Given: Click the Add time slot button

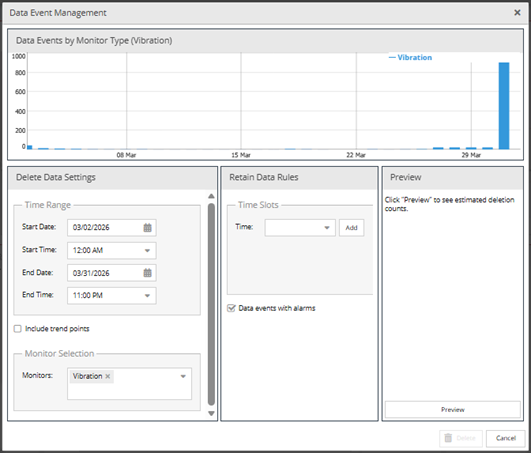Looking at the screenshot, I should click(352, 228).
